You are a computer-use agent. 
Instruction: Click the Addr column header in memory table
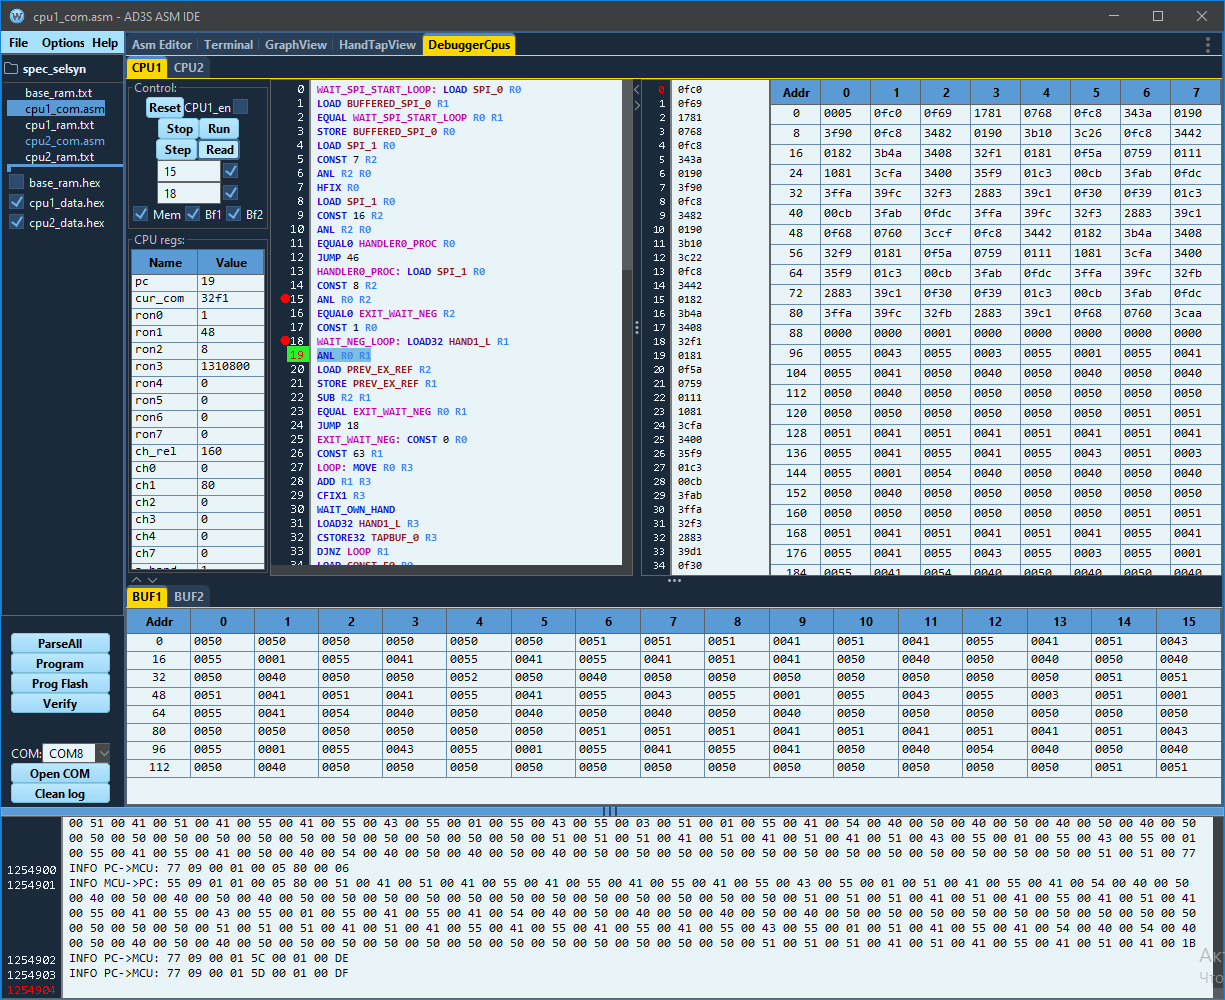795,92
